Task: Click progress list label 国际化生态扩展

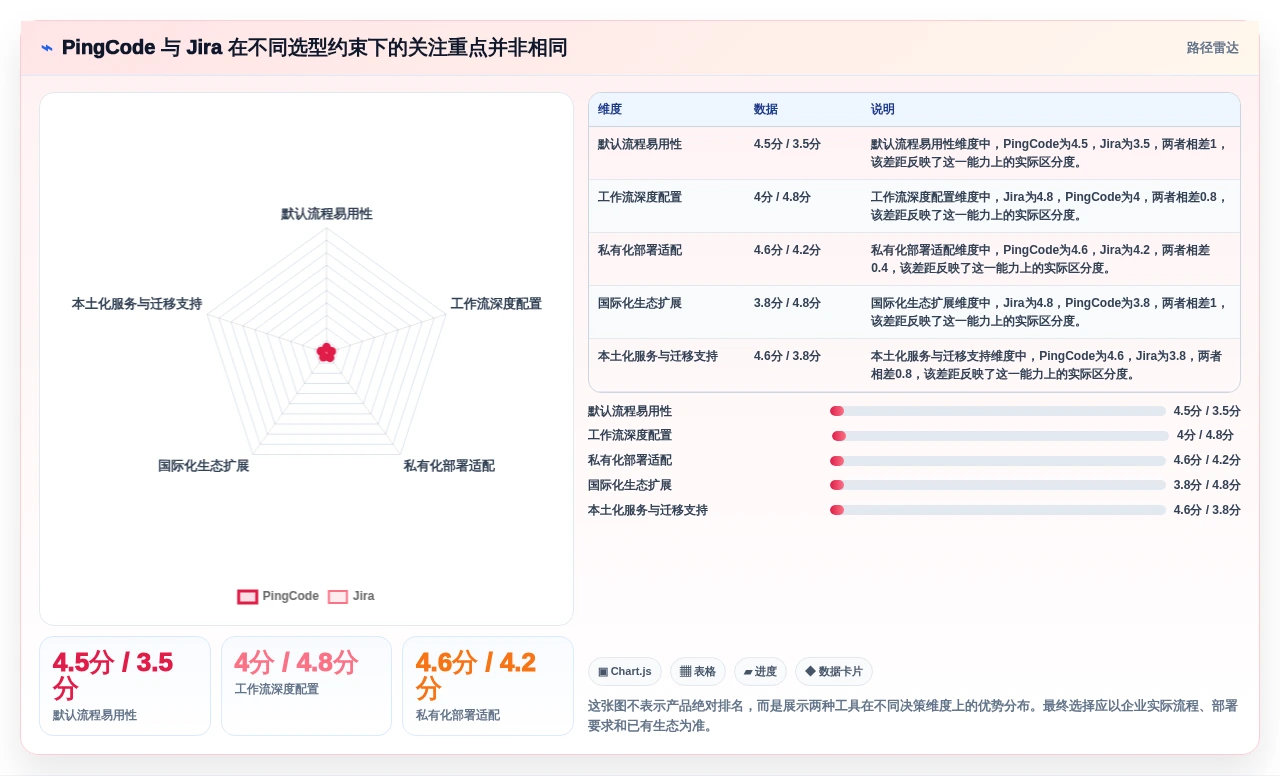Action: [630, 485]
